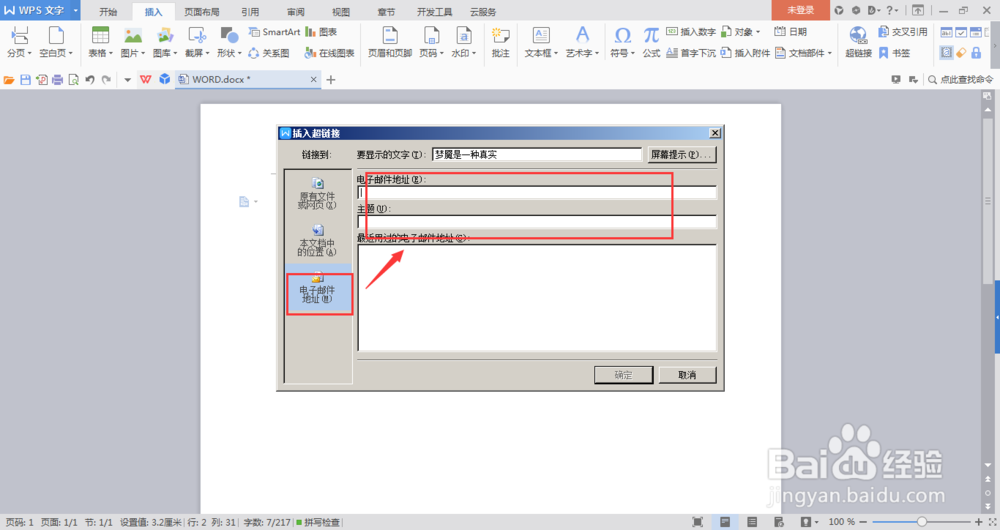Add a watermark (水印)
The height and width of the screenshot is (530, 1000).
coord(464,42)
